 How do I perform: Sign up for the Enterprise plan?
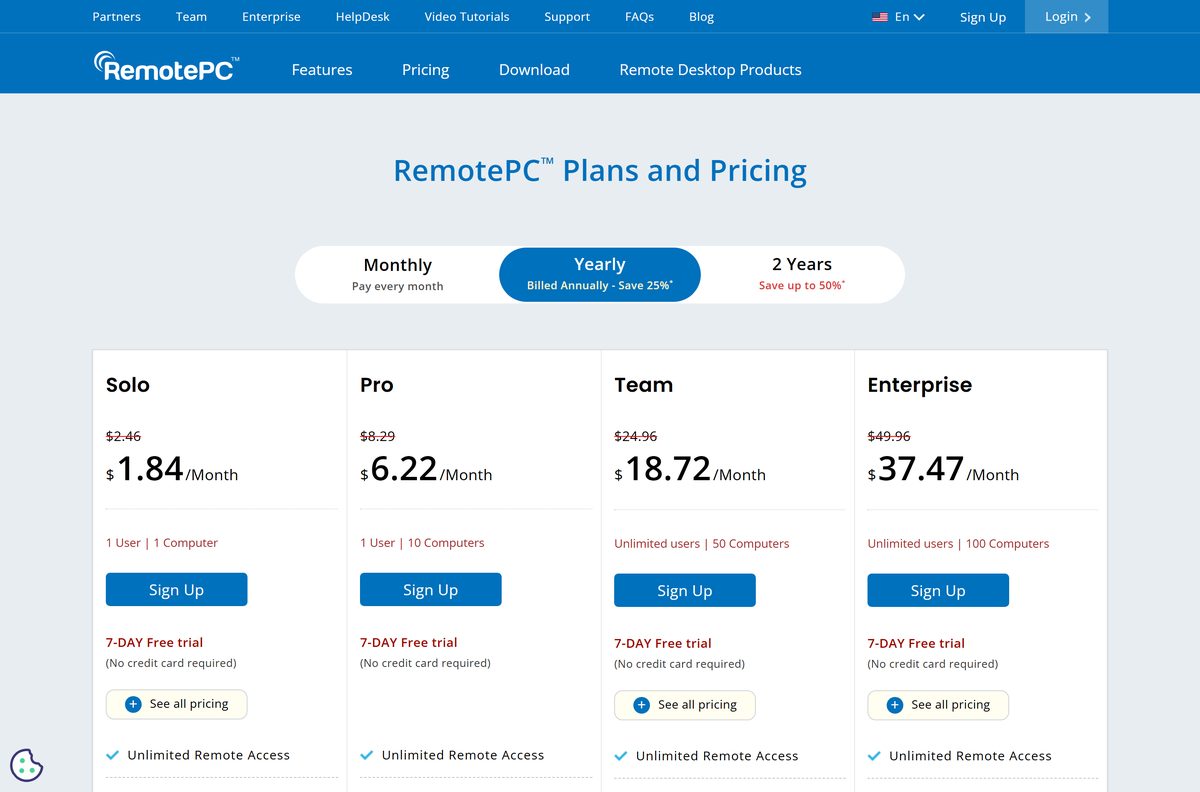[938, 591]
